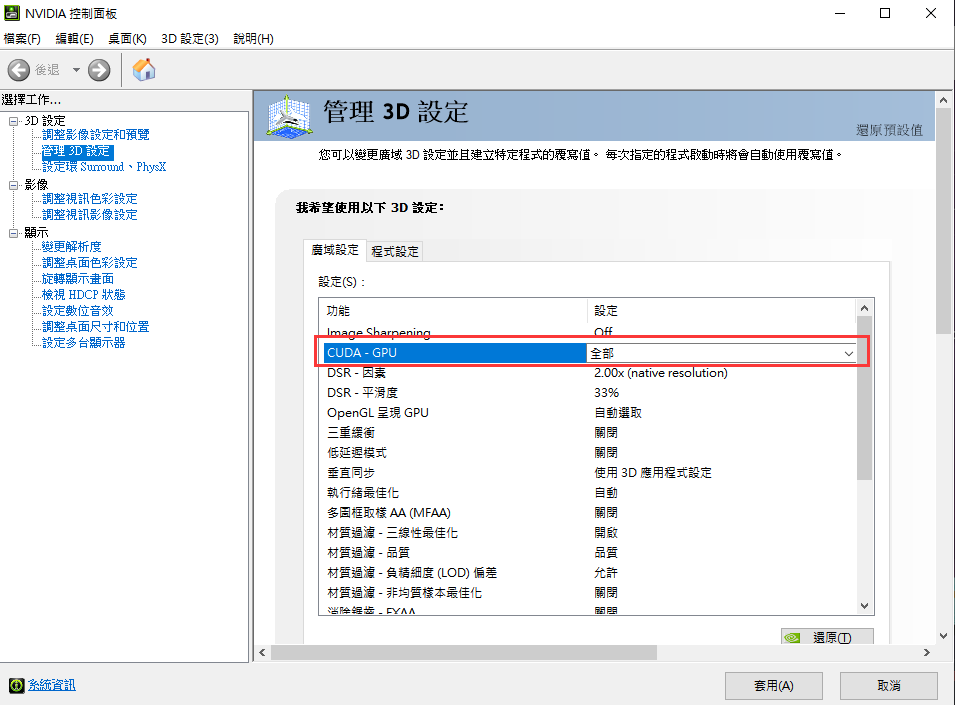Open 調整影像設定和預覽 in the tree
955x705 pixels.
pyautogui.click(x=96, y=135)
